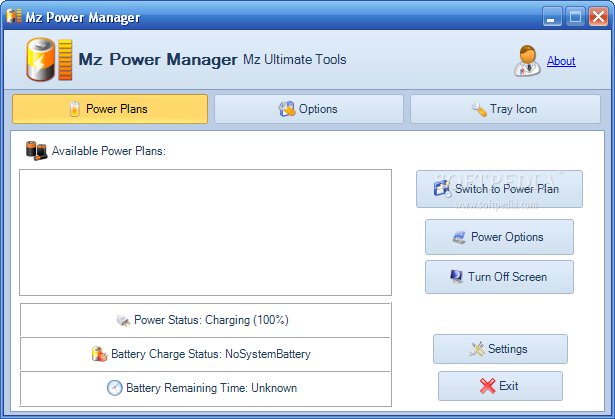615x419 pixels.
Task: Open the Tray Icon tab
Action: 505,109
